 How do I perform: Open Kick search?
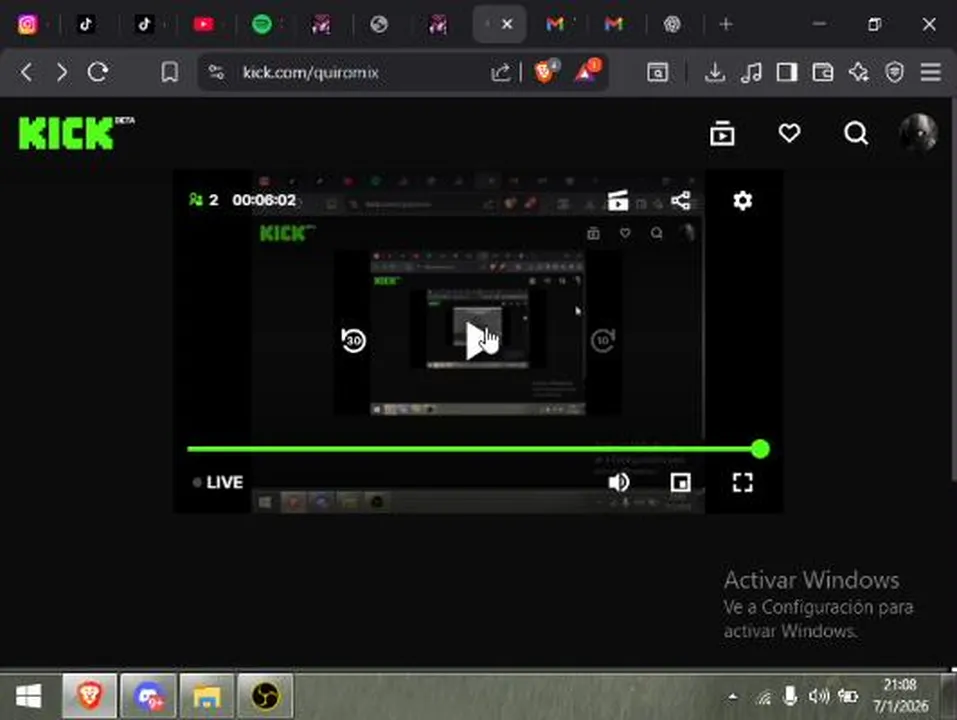(856, 133)
